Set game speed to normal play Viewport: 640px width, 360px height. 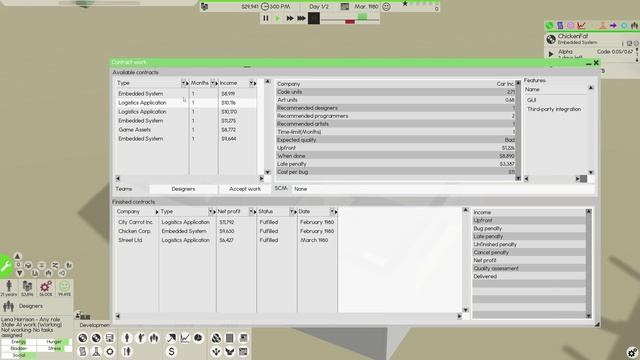pos(278,18)
